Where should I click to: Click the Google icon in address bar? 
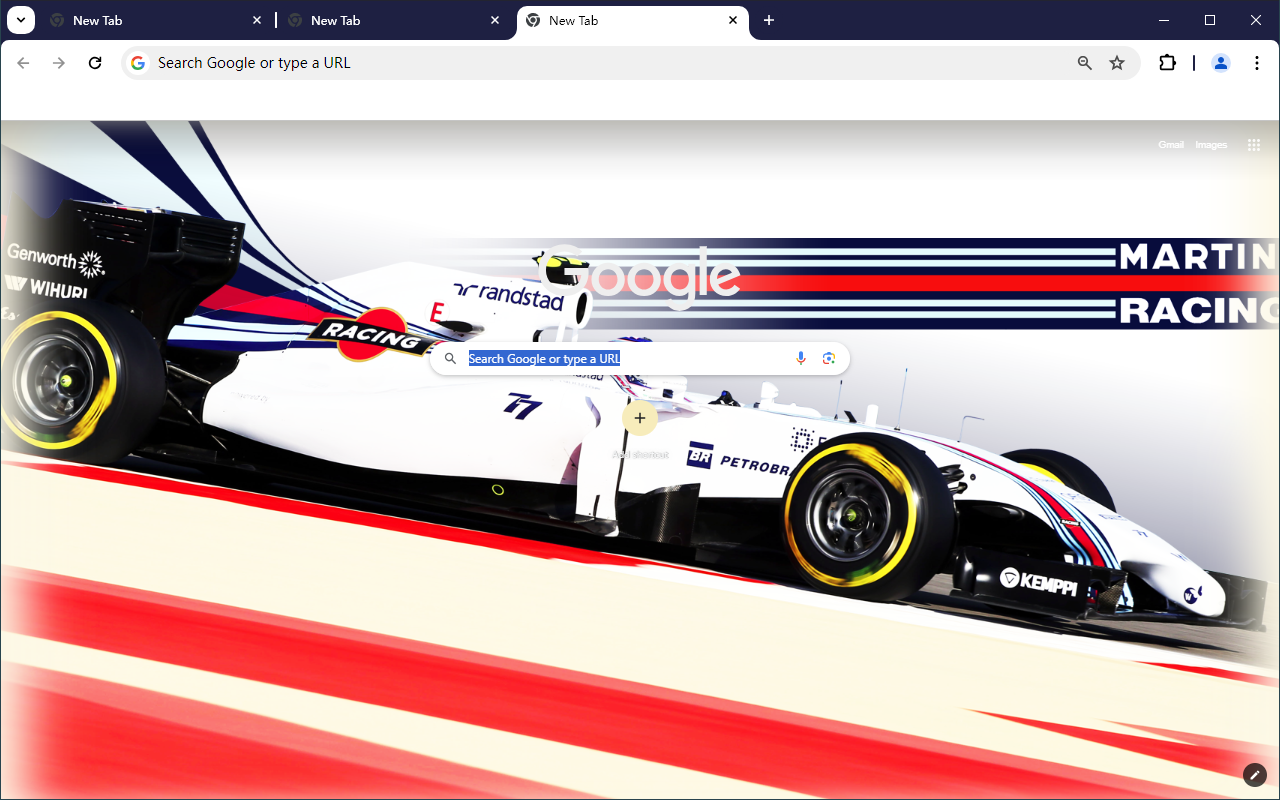(138, 63)
